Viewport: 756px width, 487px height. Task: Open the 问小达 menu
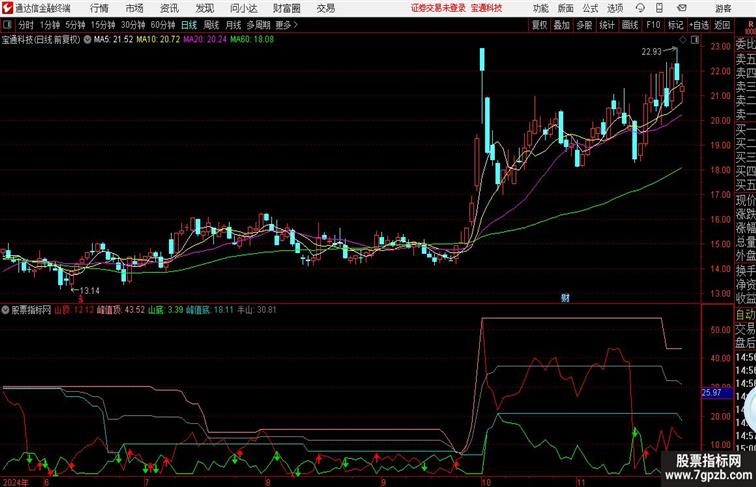(243, 8)
